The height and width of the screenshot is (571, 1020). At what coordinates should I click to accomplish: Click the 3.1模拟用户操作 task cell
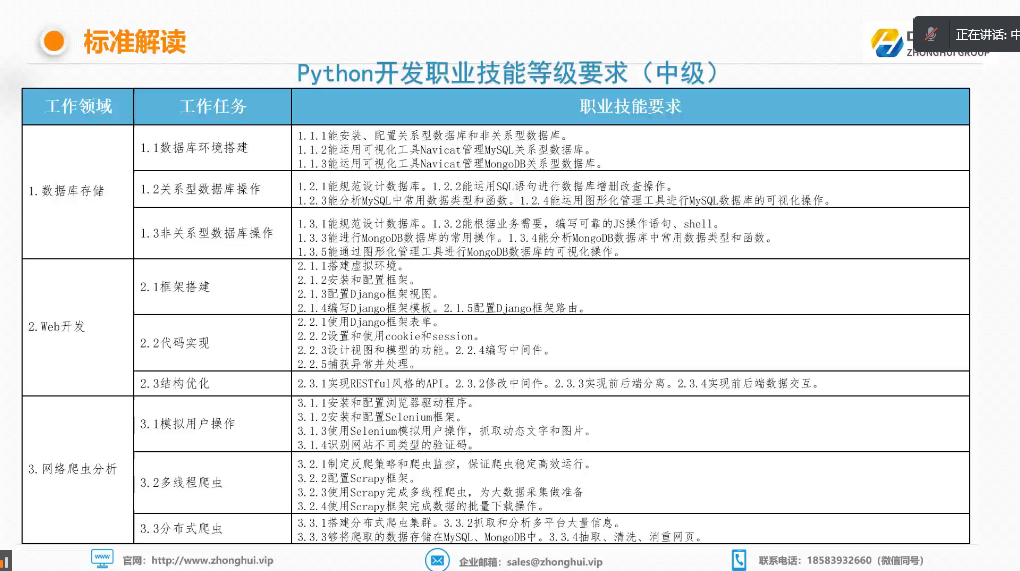pos(187,423)
